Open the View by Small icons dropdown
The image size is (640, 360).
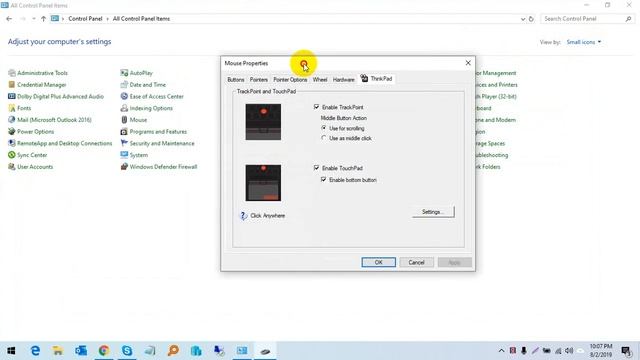[584, 42]
